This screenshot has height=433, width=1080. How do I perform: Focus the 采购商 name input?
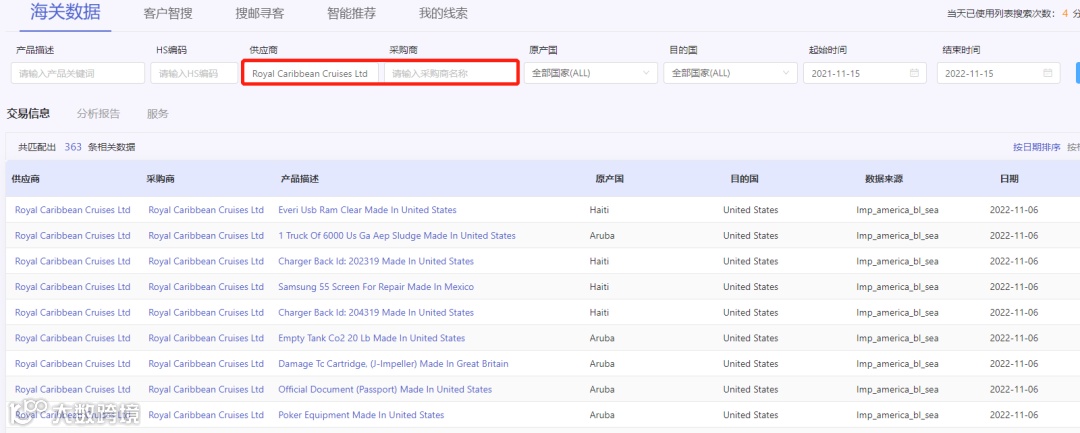click(450, 73)
